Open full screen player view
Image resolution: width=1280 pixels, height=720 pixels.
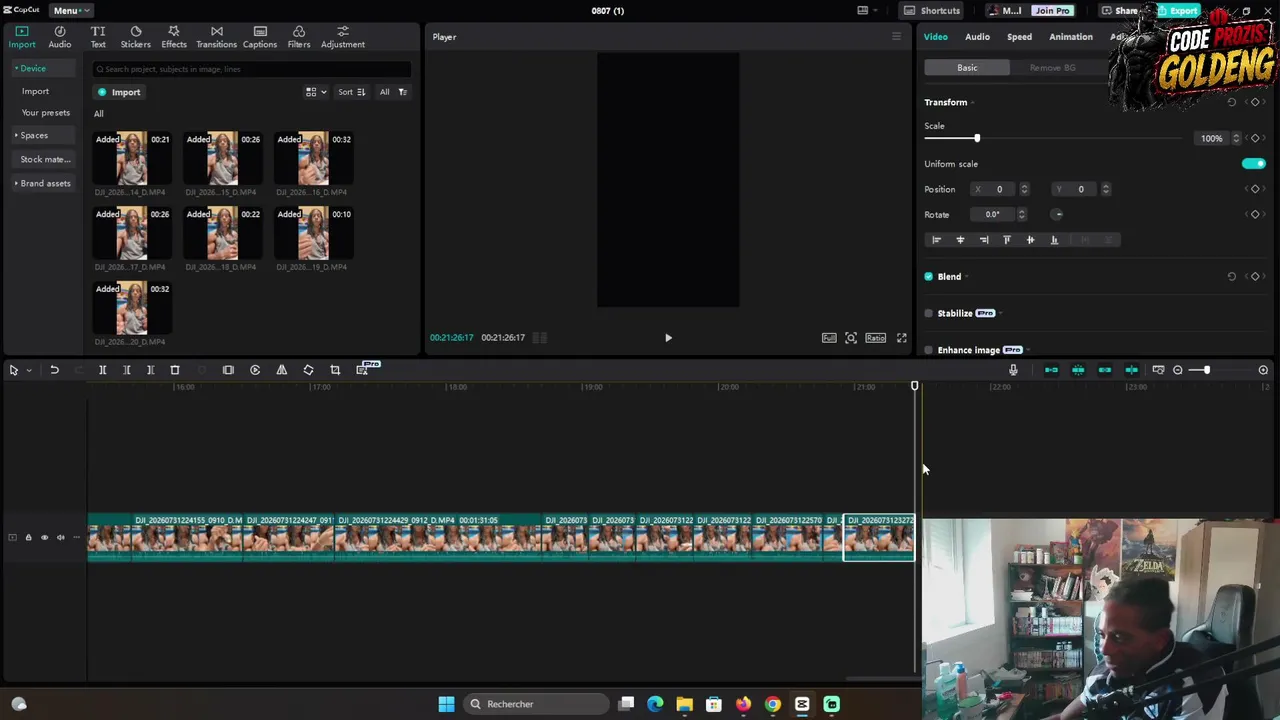tap(901, 338)
